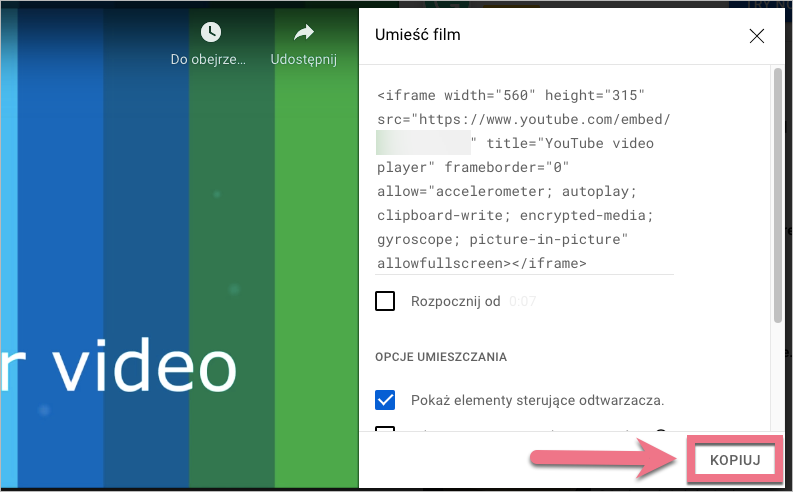Uncheck Pokaż elementy sterujące odtwarzacza checkbox
The width and height of the screenshot is (793, 492).
[x=385, y=400]
